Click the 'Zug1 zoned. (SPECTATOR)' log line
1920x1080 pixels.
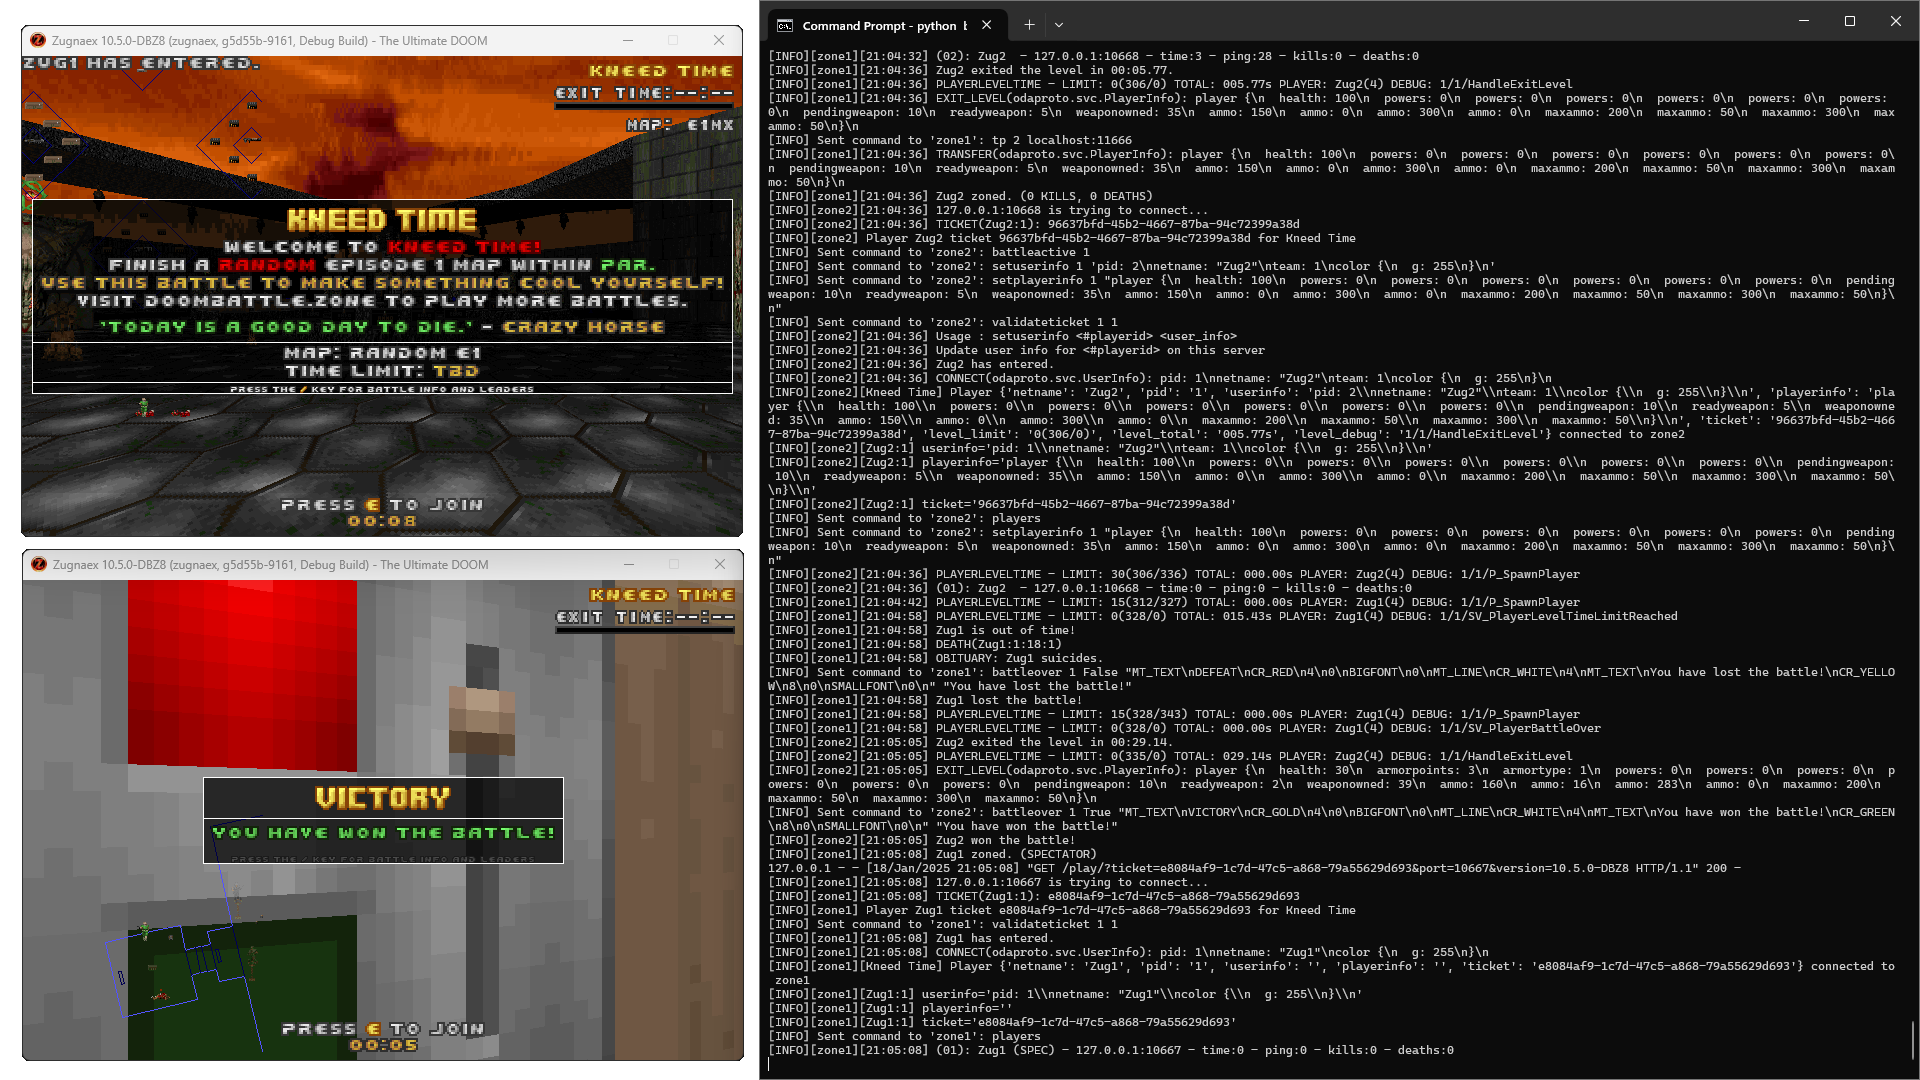click(x=932, y=854)
